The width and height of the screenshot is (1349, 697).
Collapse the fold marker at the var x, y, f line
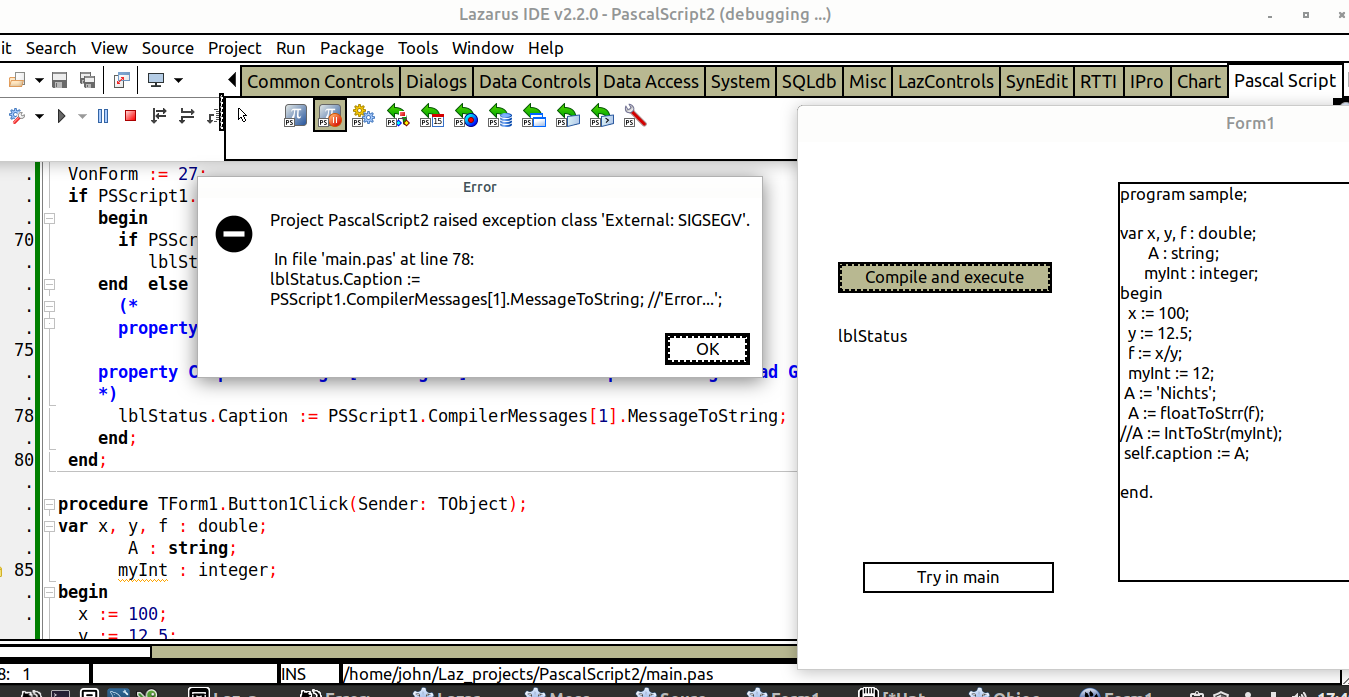click(50, 526)
